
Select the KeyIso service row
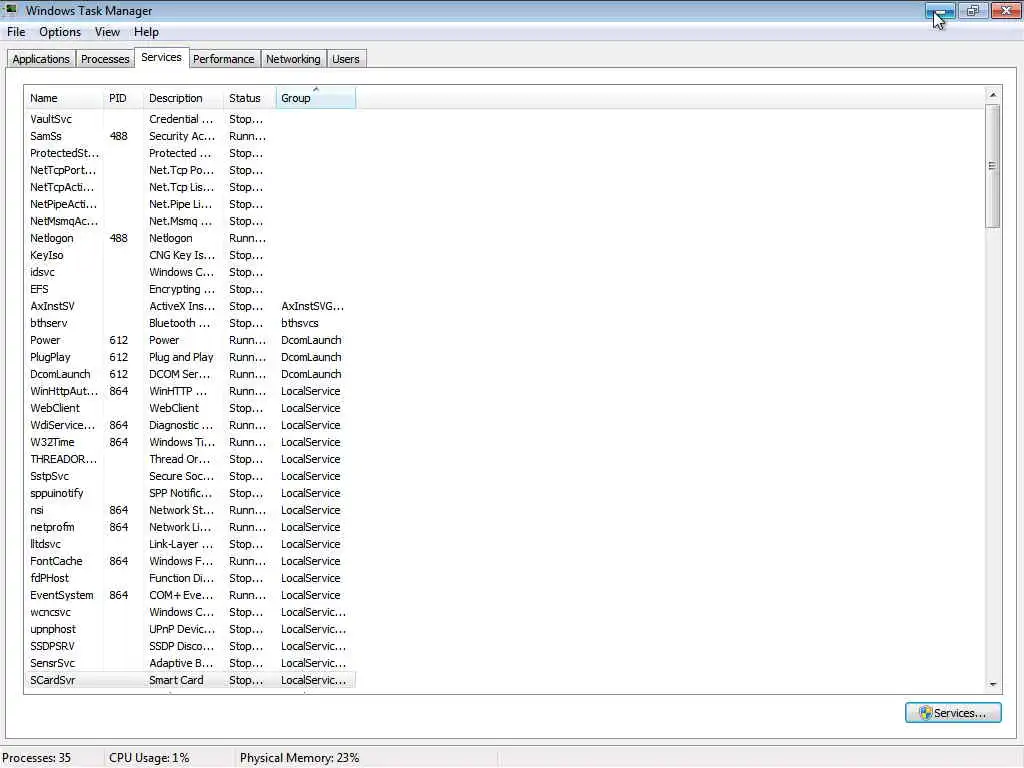pos(190,255)
